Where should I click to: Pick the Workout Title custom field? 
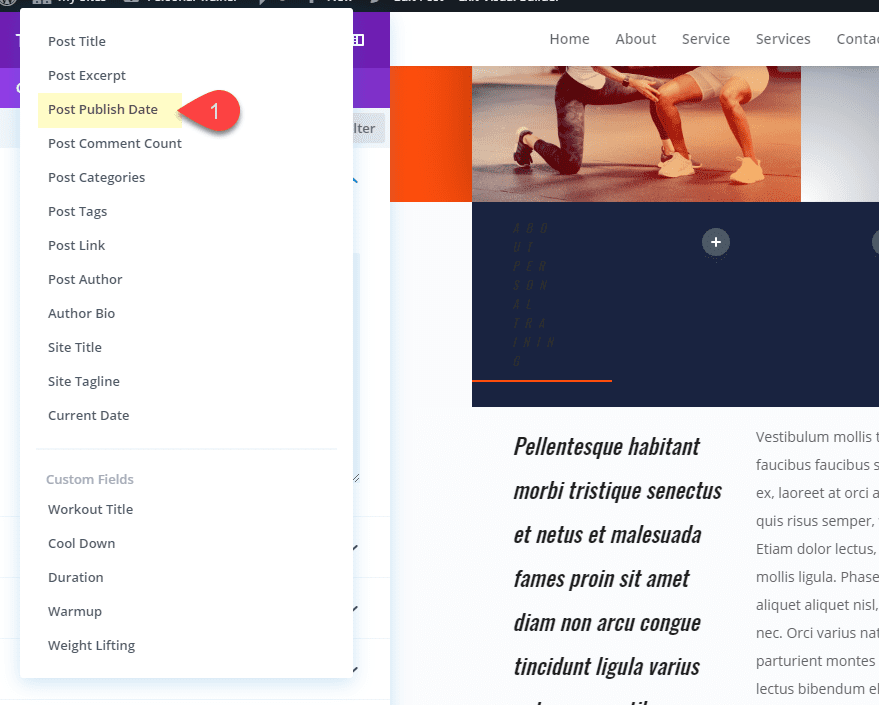click(90, 509)
